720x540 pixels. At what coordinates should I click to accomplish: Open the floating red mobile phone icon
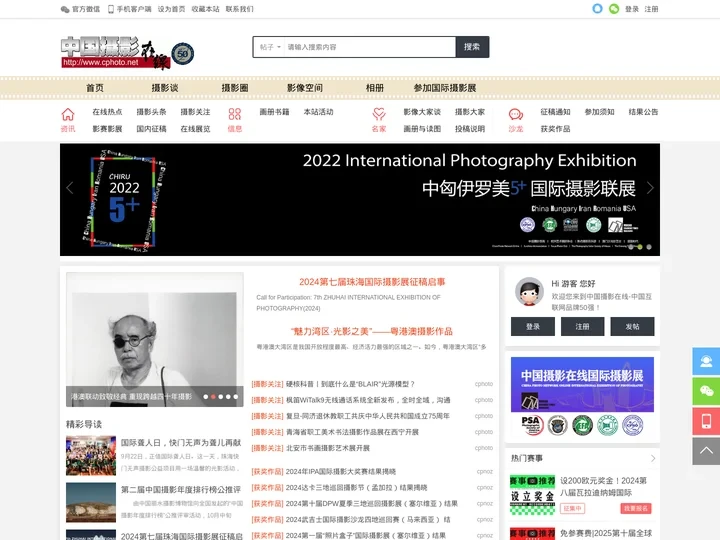click(706, 421)
